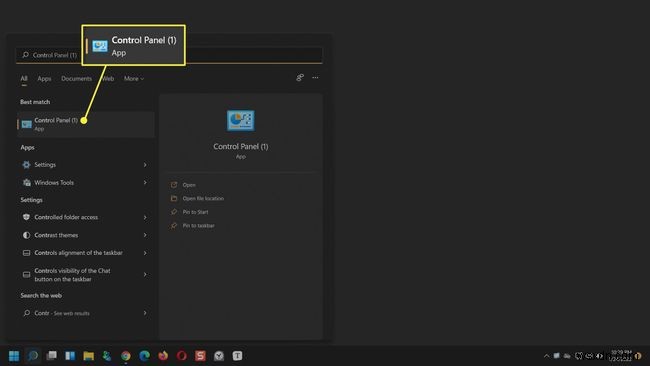Screen dimensions: 650x366
Task: Click the Control Panel (1) title in preview pane
Action: [240, 146]
